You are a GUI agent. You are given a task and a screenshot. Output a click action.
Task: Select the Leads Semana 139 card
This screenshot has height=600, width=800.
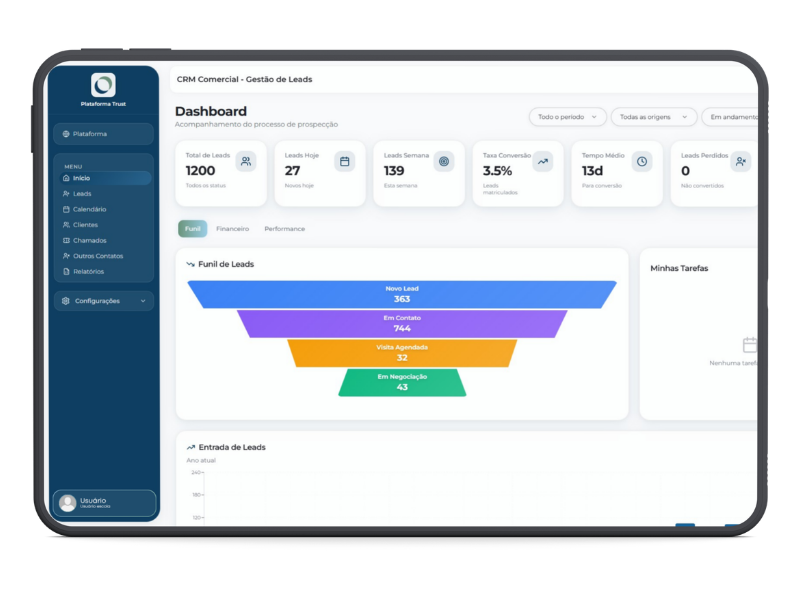[419, 173]
